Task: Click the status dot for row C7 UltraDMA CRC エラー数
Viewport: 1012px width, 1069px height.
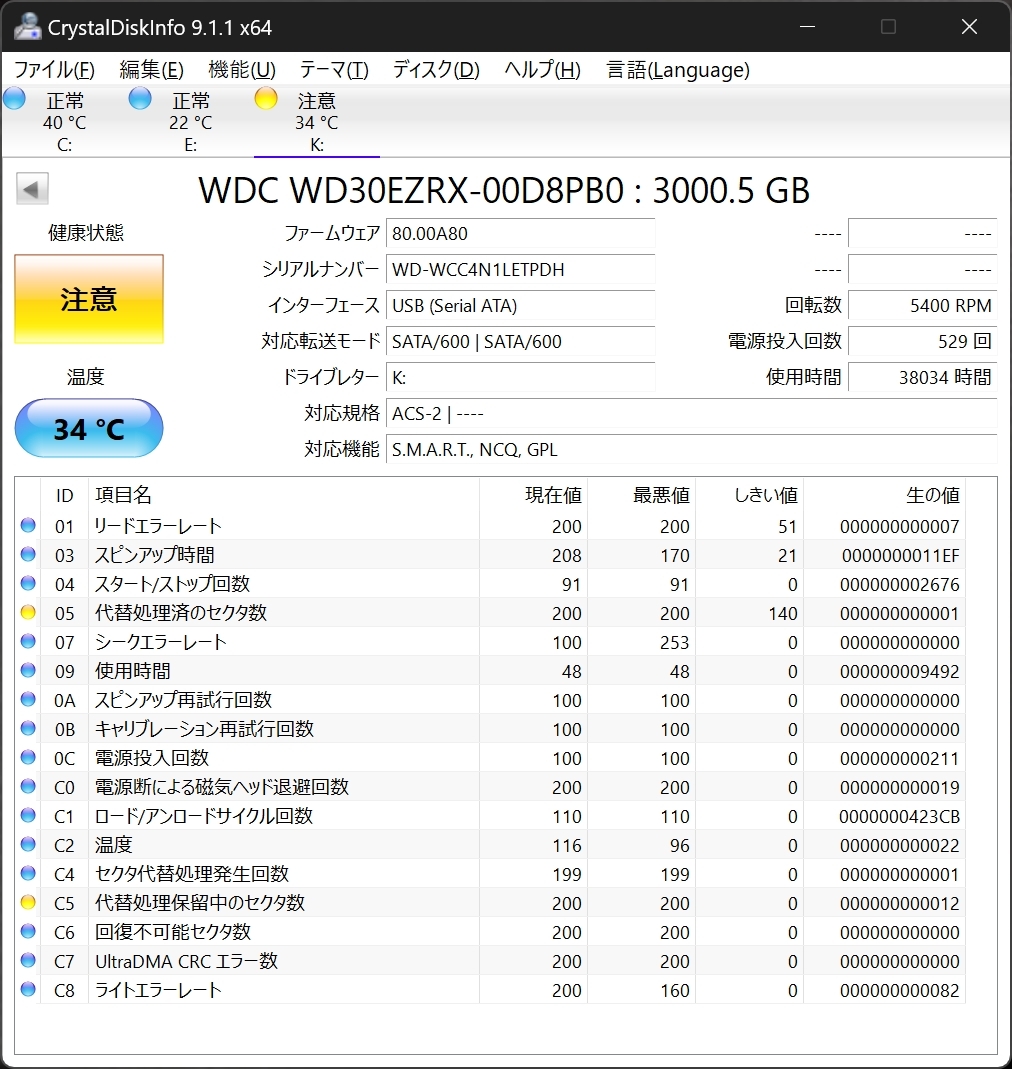Action: [28, 960]
